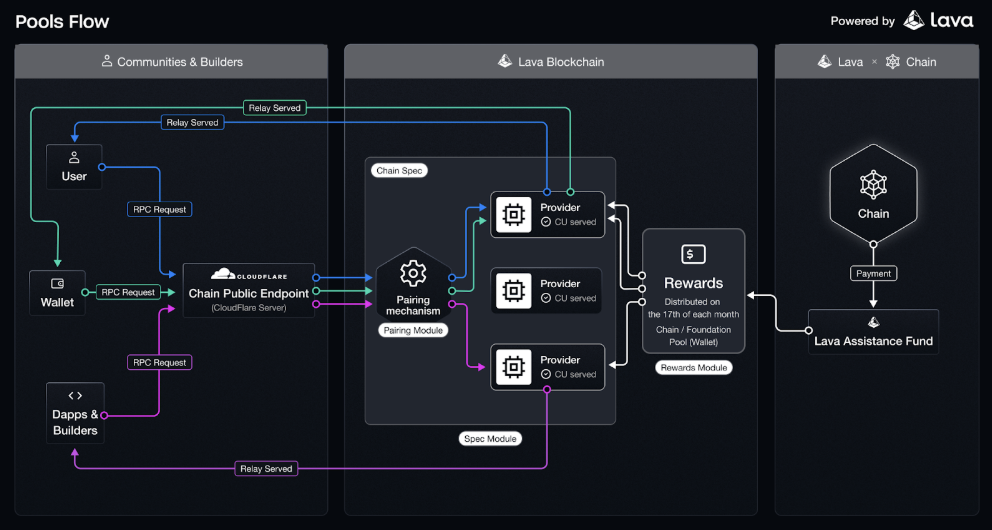Click the Payment label below Chain
The width and height of the screenshot is (992, 530).
click(873, 273)
